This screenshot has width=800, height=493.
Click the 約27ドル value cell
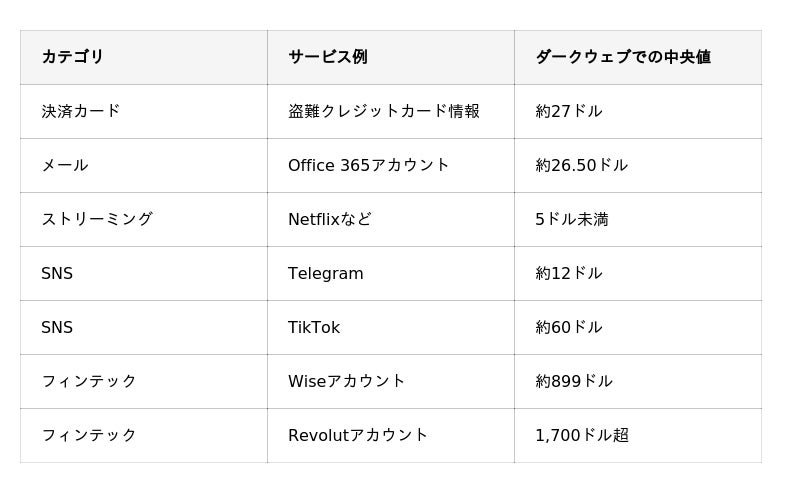pyautogui.click(x=638, y=111)
